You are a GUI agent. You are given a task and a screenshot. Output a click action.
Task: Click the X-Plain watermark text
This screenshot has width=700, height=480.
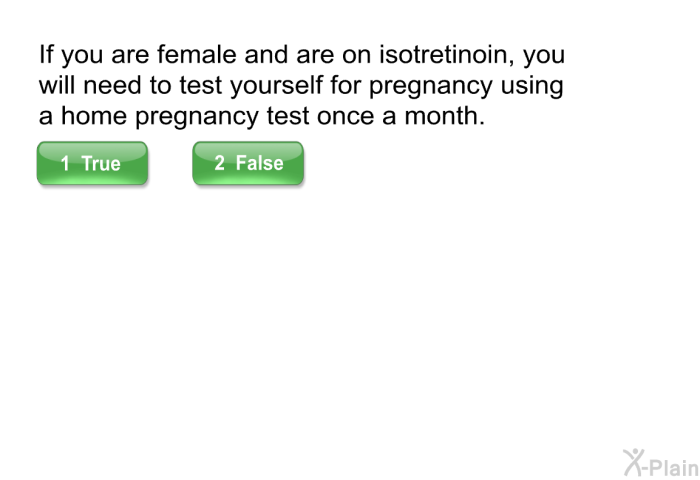click(x=672, y=468)
